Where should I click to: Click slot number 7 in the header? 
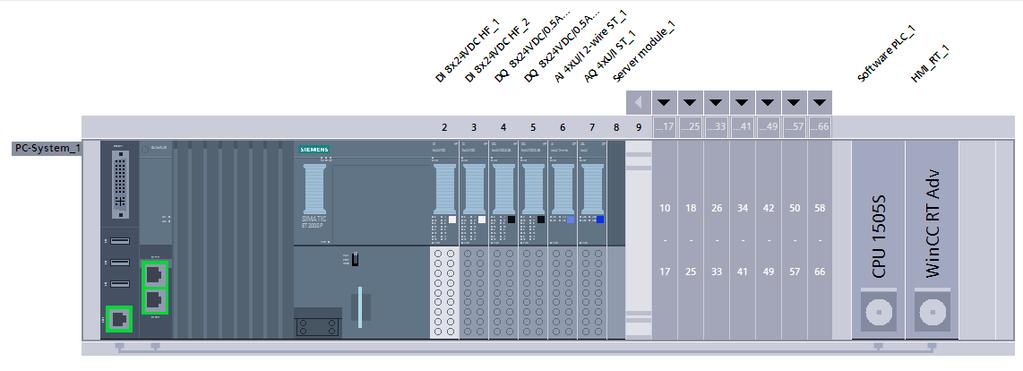[592, 127]
